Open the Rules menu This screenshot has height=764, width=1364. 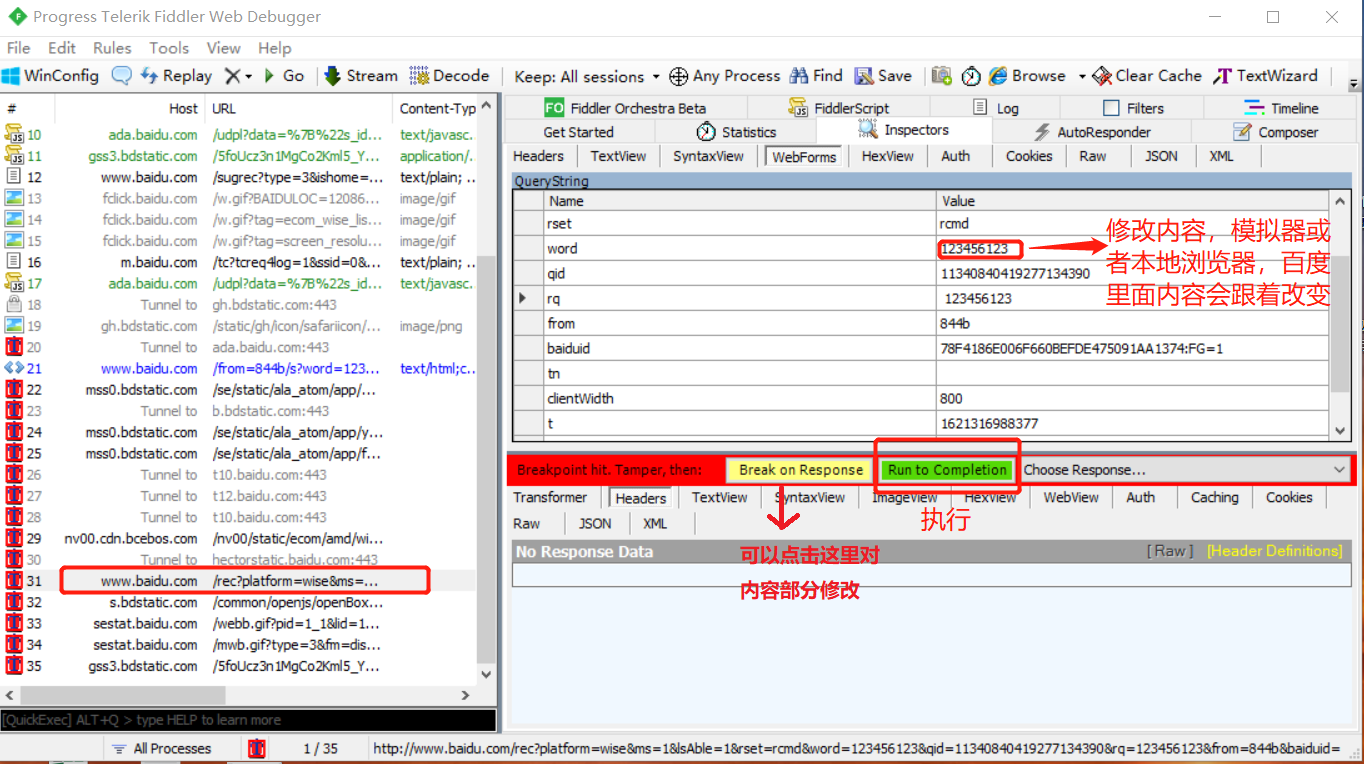pos(112,48)
